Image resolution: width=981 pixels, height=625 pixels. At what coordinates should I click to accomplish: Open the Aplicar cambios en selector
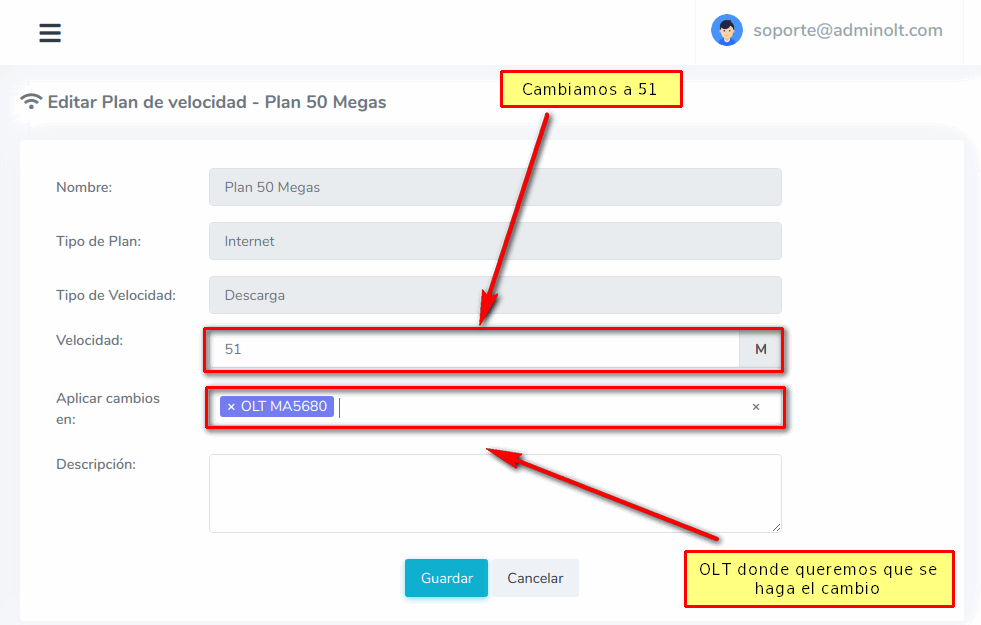tap(540, 407)
